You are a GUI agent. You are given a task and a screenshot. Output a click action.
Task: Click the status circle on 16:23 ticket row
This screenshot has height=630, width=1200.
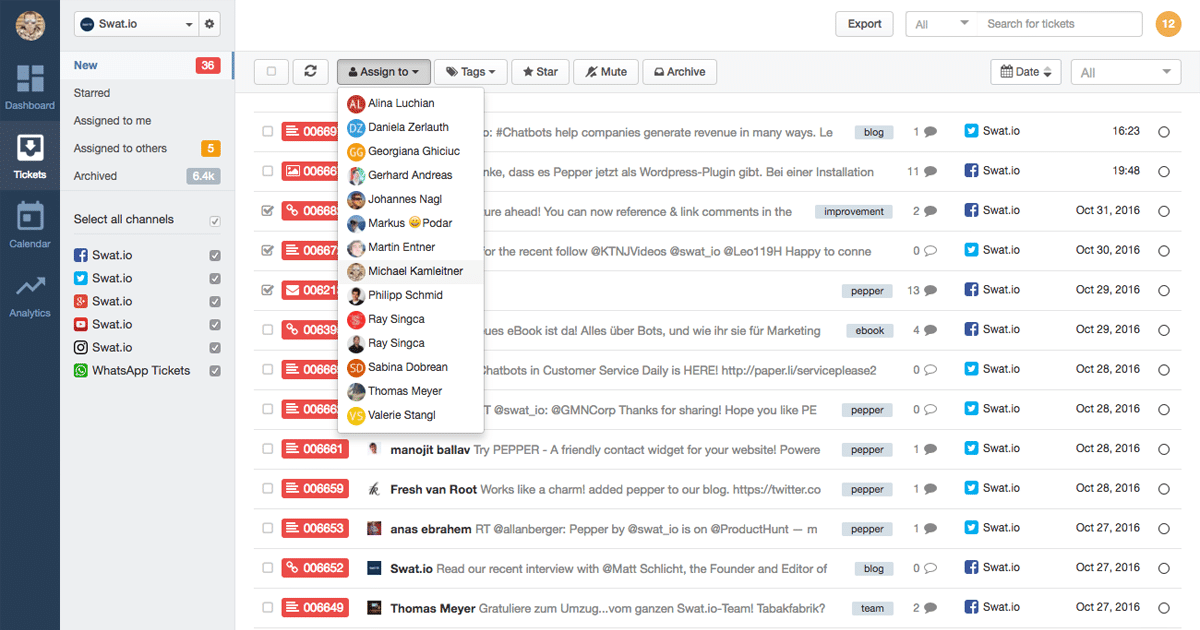coord(1163,132)
